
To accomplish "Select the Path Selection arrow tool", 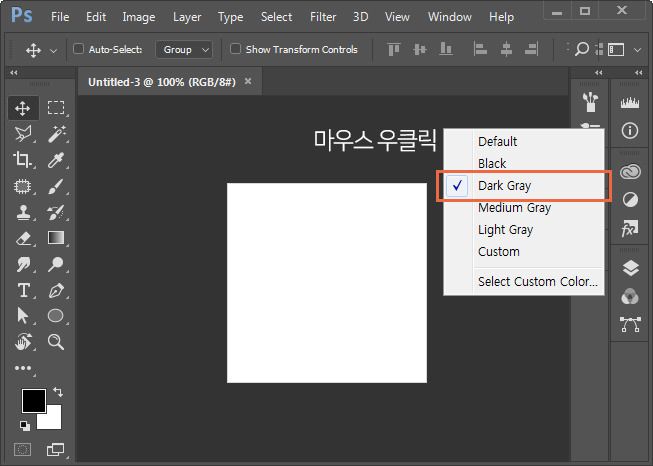I will click(22, 316).
